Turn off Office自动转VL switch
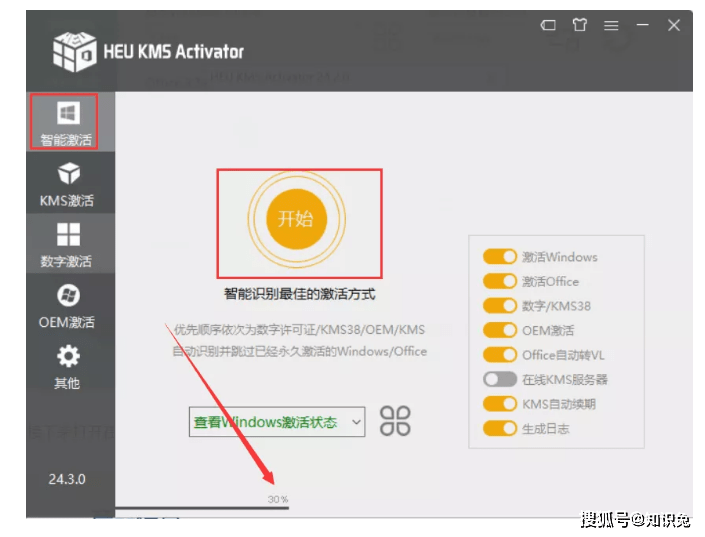The width and height of the screenshot is (705, 537). click(x=500, y=355)
